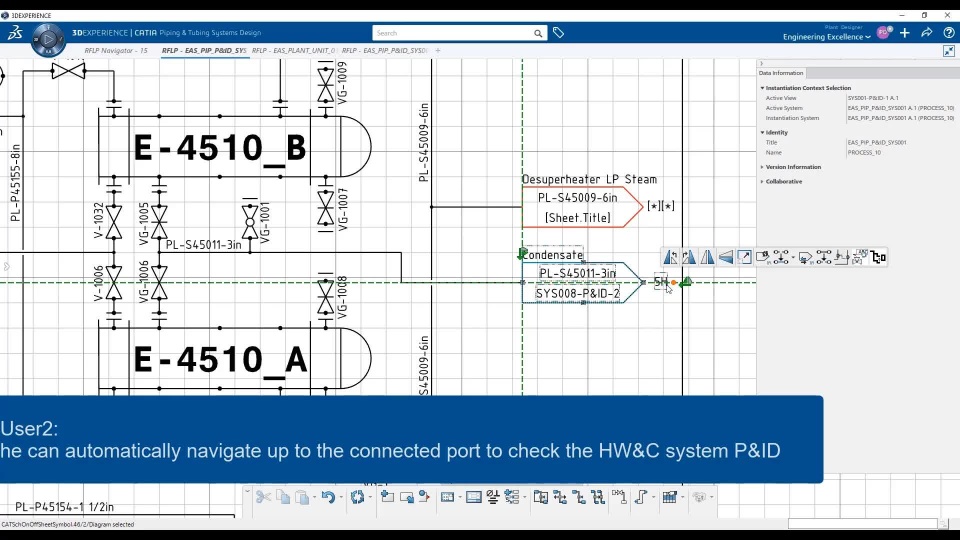Collapse the Identity section
Screen dimensions: 960x540
[x=762, y=132]
